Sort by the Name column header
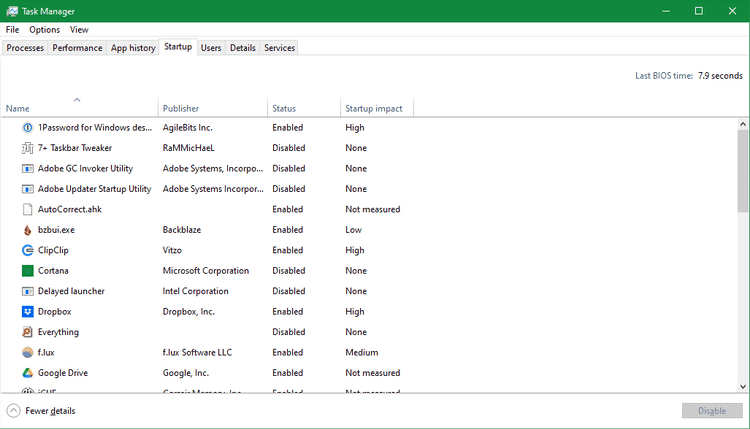The height and width of the screenshot is (429, 750). [x=79, y=109]
